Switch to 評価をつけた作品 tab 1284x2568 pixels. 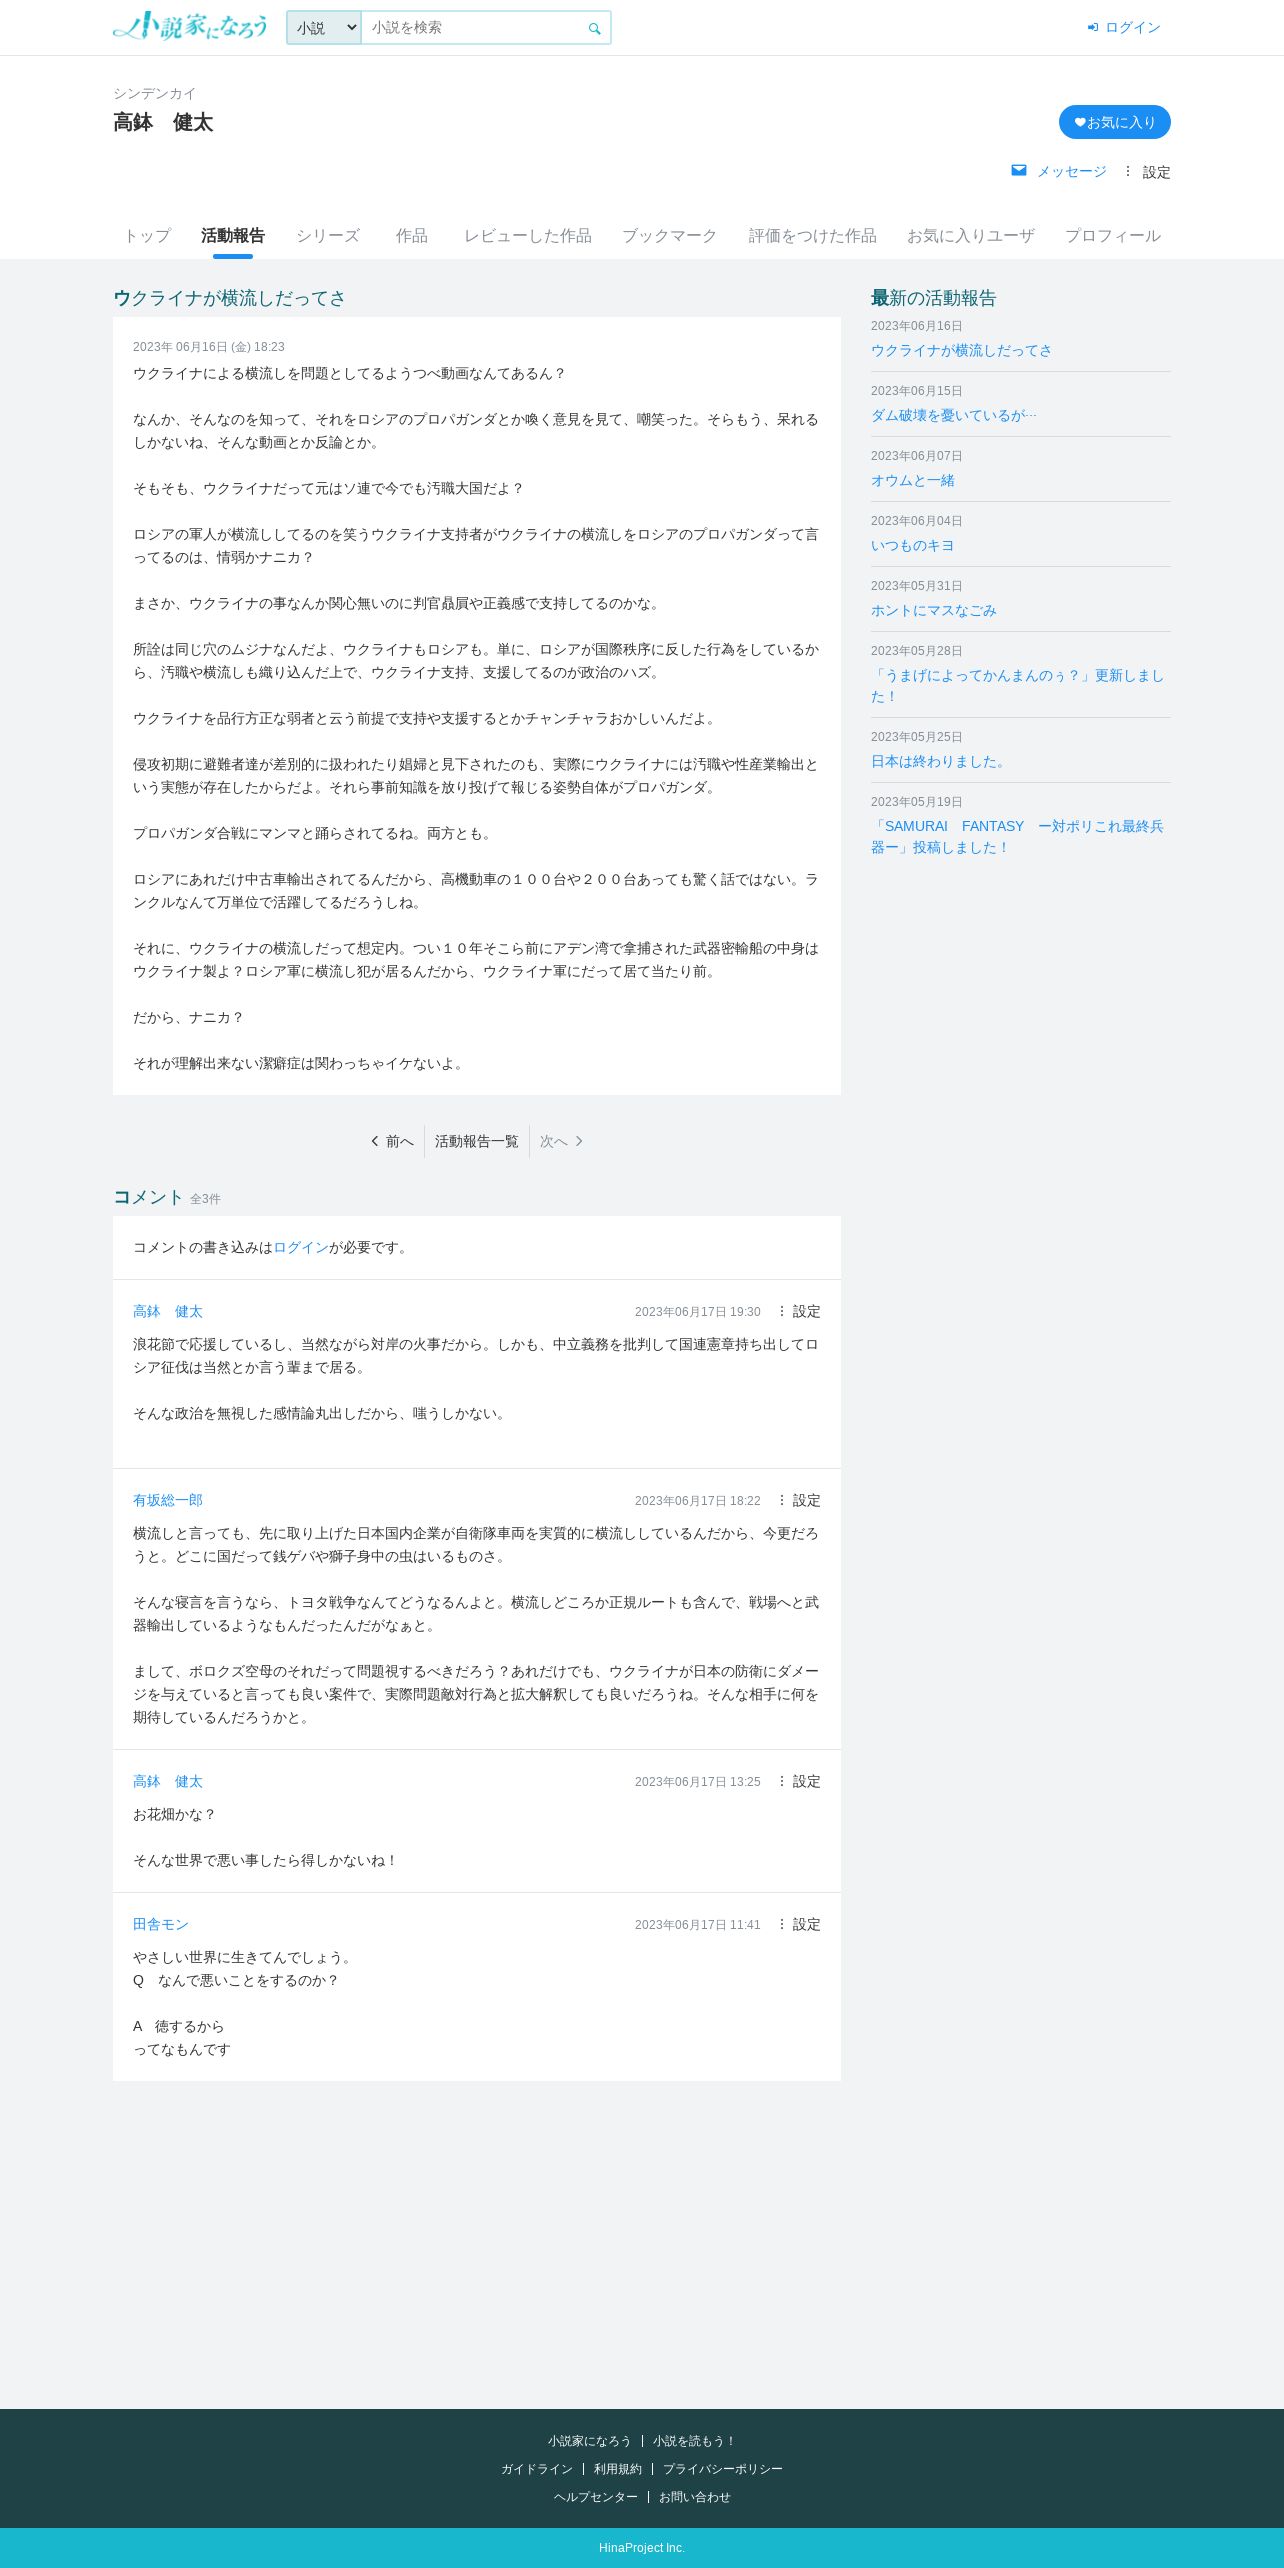click(813, 236)
